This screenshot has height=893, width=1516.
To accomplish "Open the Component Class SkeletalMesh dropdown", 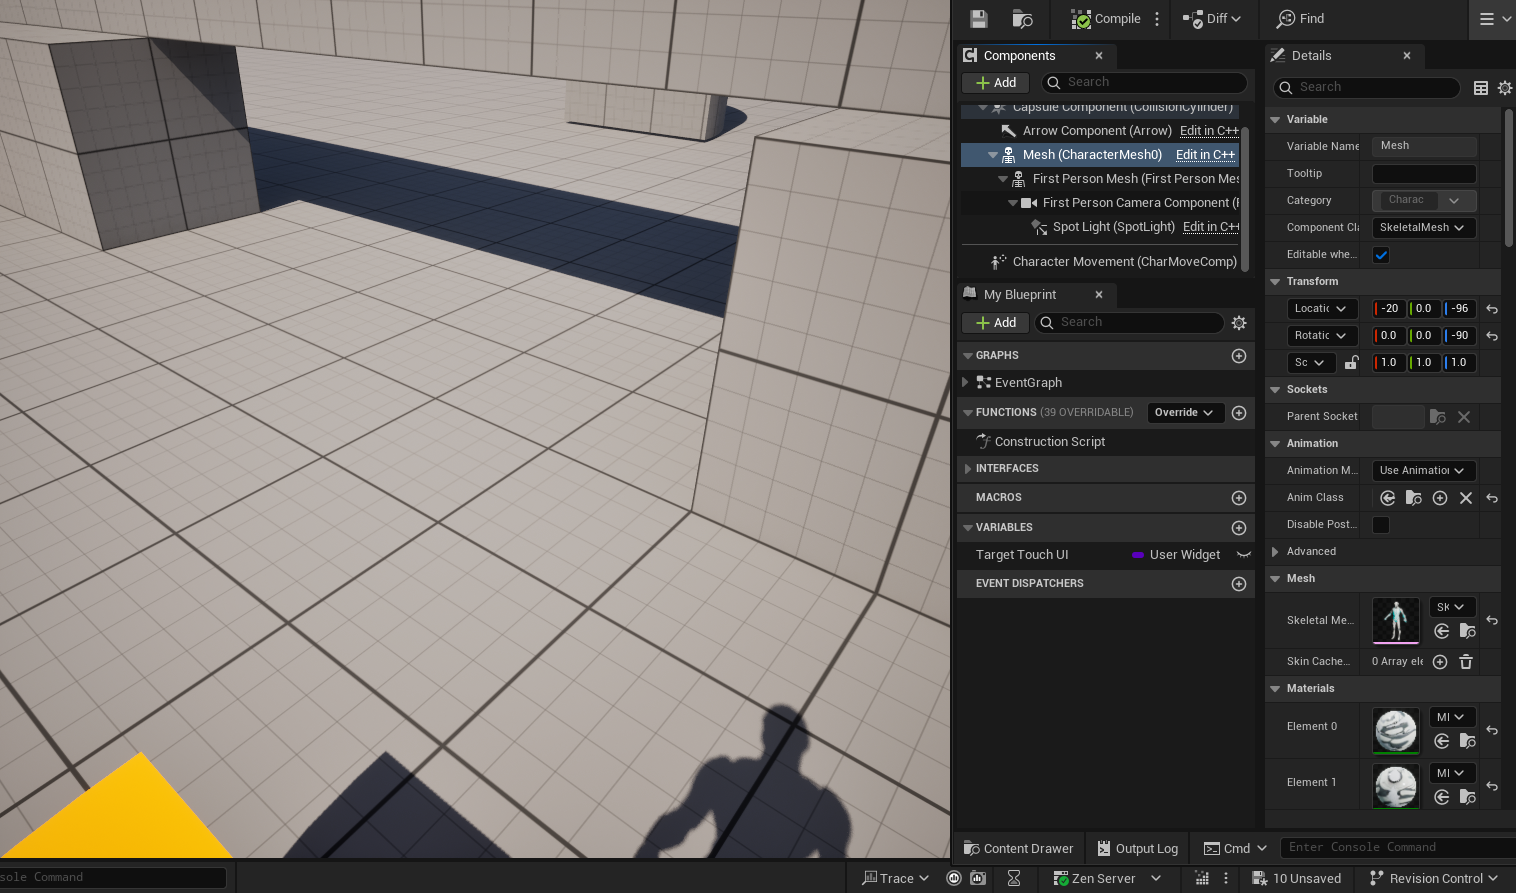I will pos(1423,228).
